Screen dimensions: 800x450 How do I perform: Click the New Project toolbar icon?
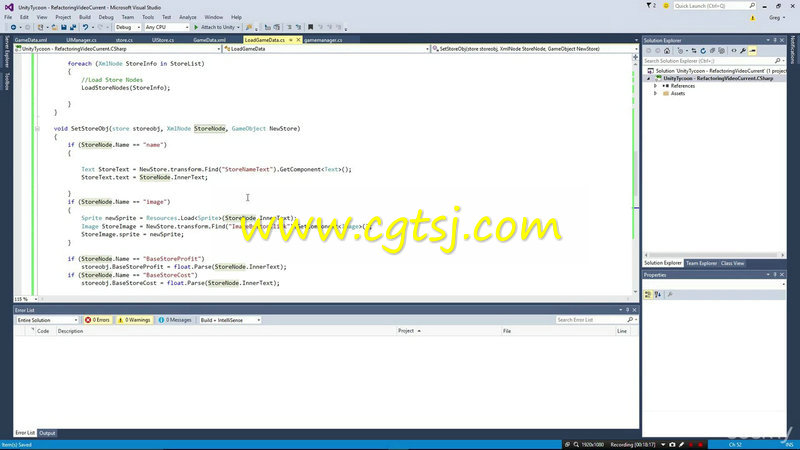point(40,27)
